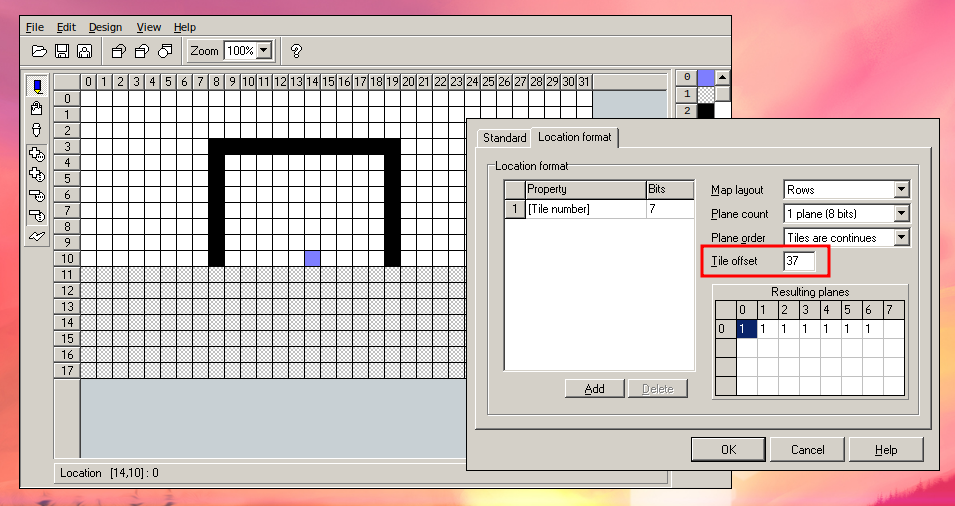Viewport: 955px width, 506px height.
Task: Click the Save floppy disk icon
Action: click(x=62, y=51)
